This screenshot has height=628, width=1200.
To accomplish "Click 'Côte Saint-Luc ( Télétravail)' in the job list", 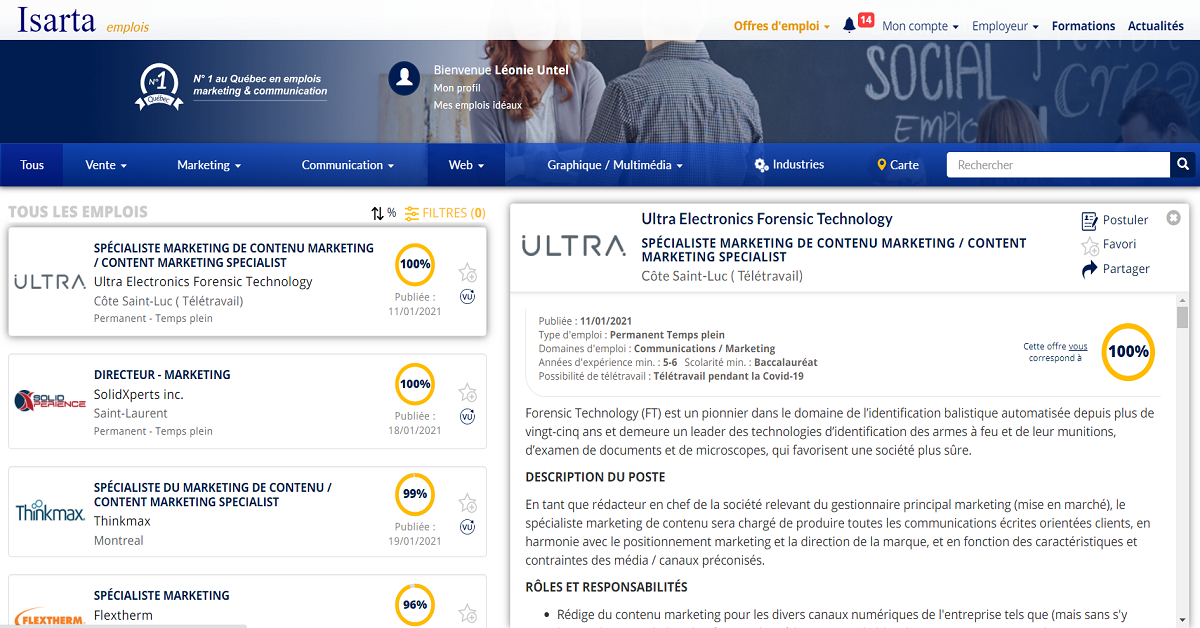I will (x=169, y=301).
